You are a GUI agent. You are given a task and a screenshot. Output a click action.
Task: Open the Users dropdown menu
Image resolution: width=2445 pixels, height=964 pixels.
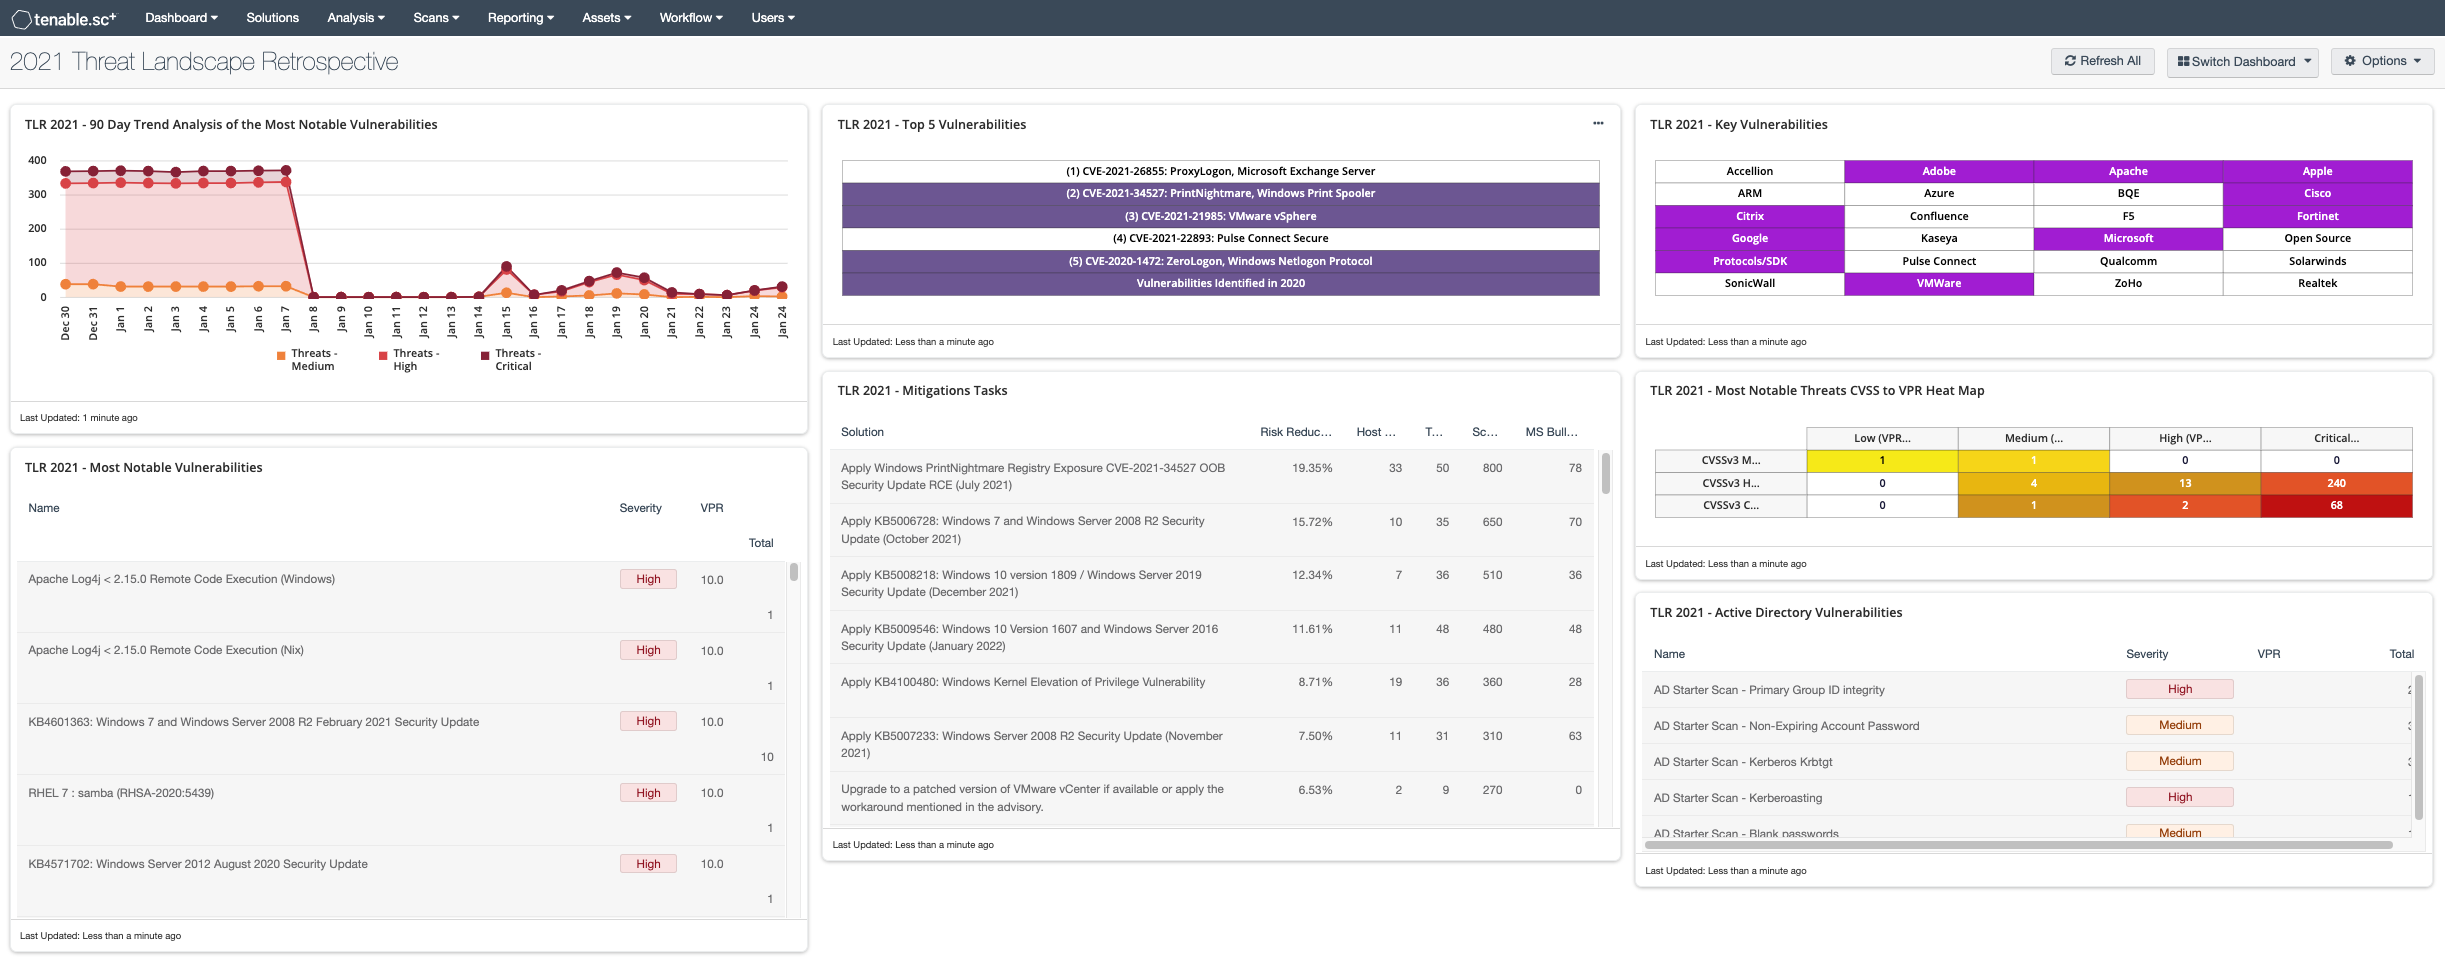pyautogui.click(x=773, y=18)
